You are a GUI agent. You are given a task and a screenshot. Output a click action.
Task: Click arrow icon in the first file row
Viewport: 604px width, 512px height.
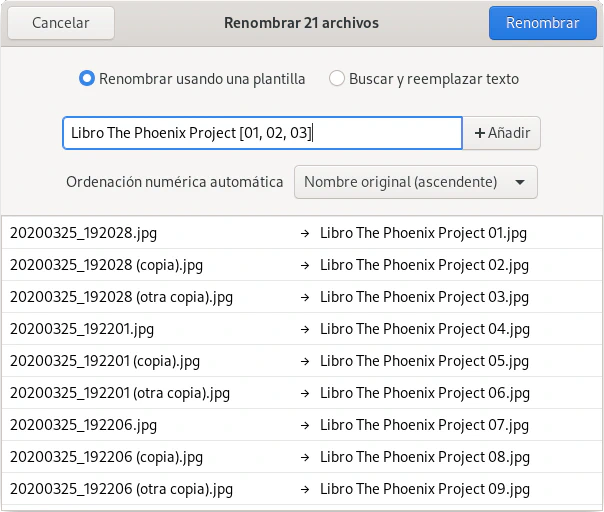pyautogui.click(x=304, y=233)
